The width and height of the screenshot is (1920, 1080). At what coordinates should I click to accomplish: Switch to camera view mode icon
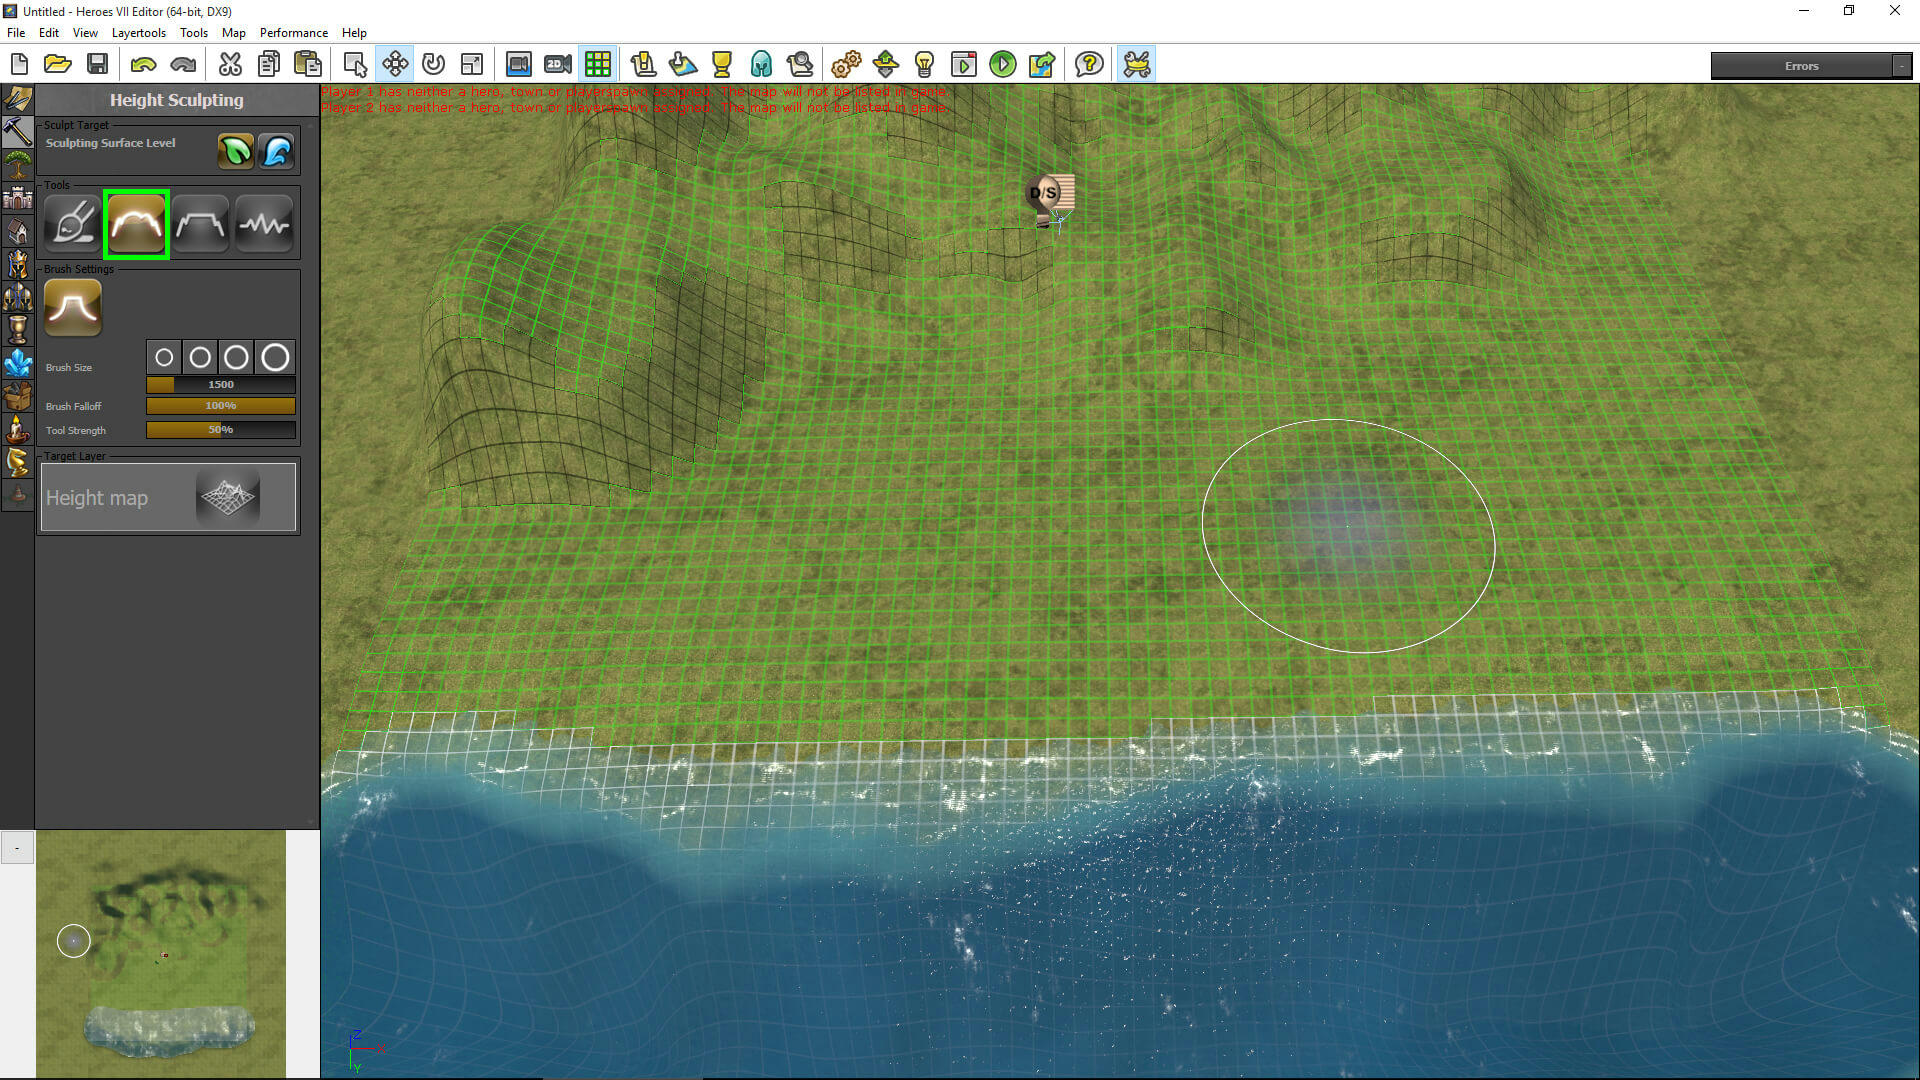pyautogui.click(x=518, y=65)
